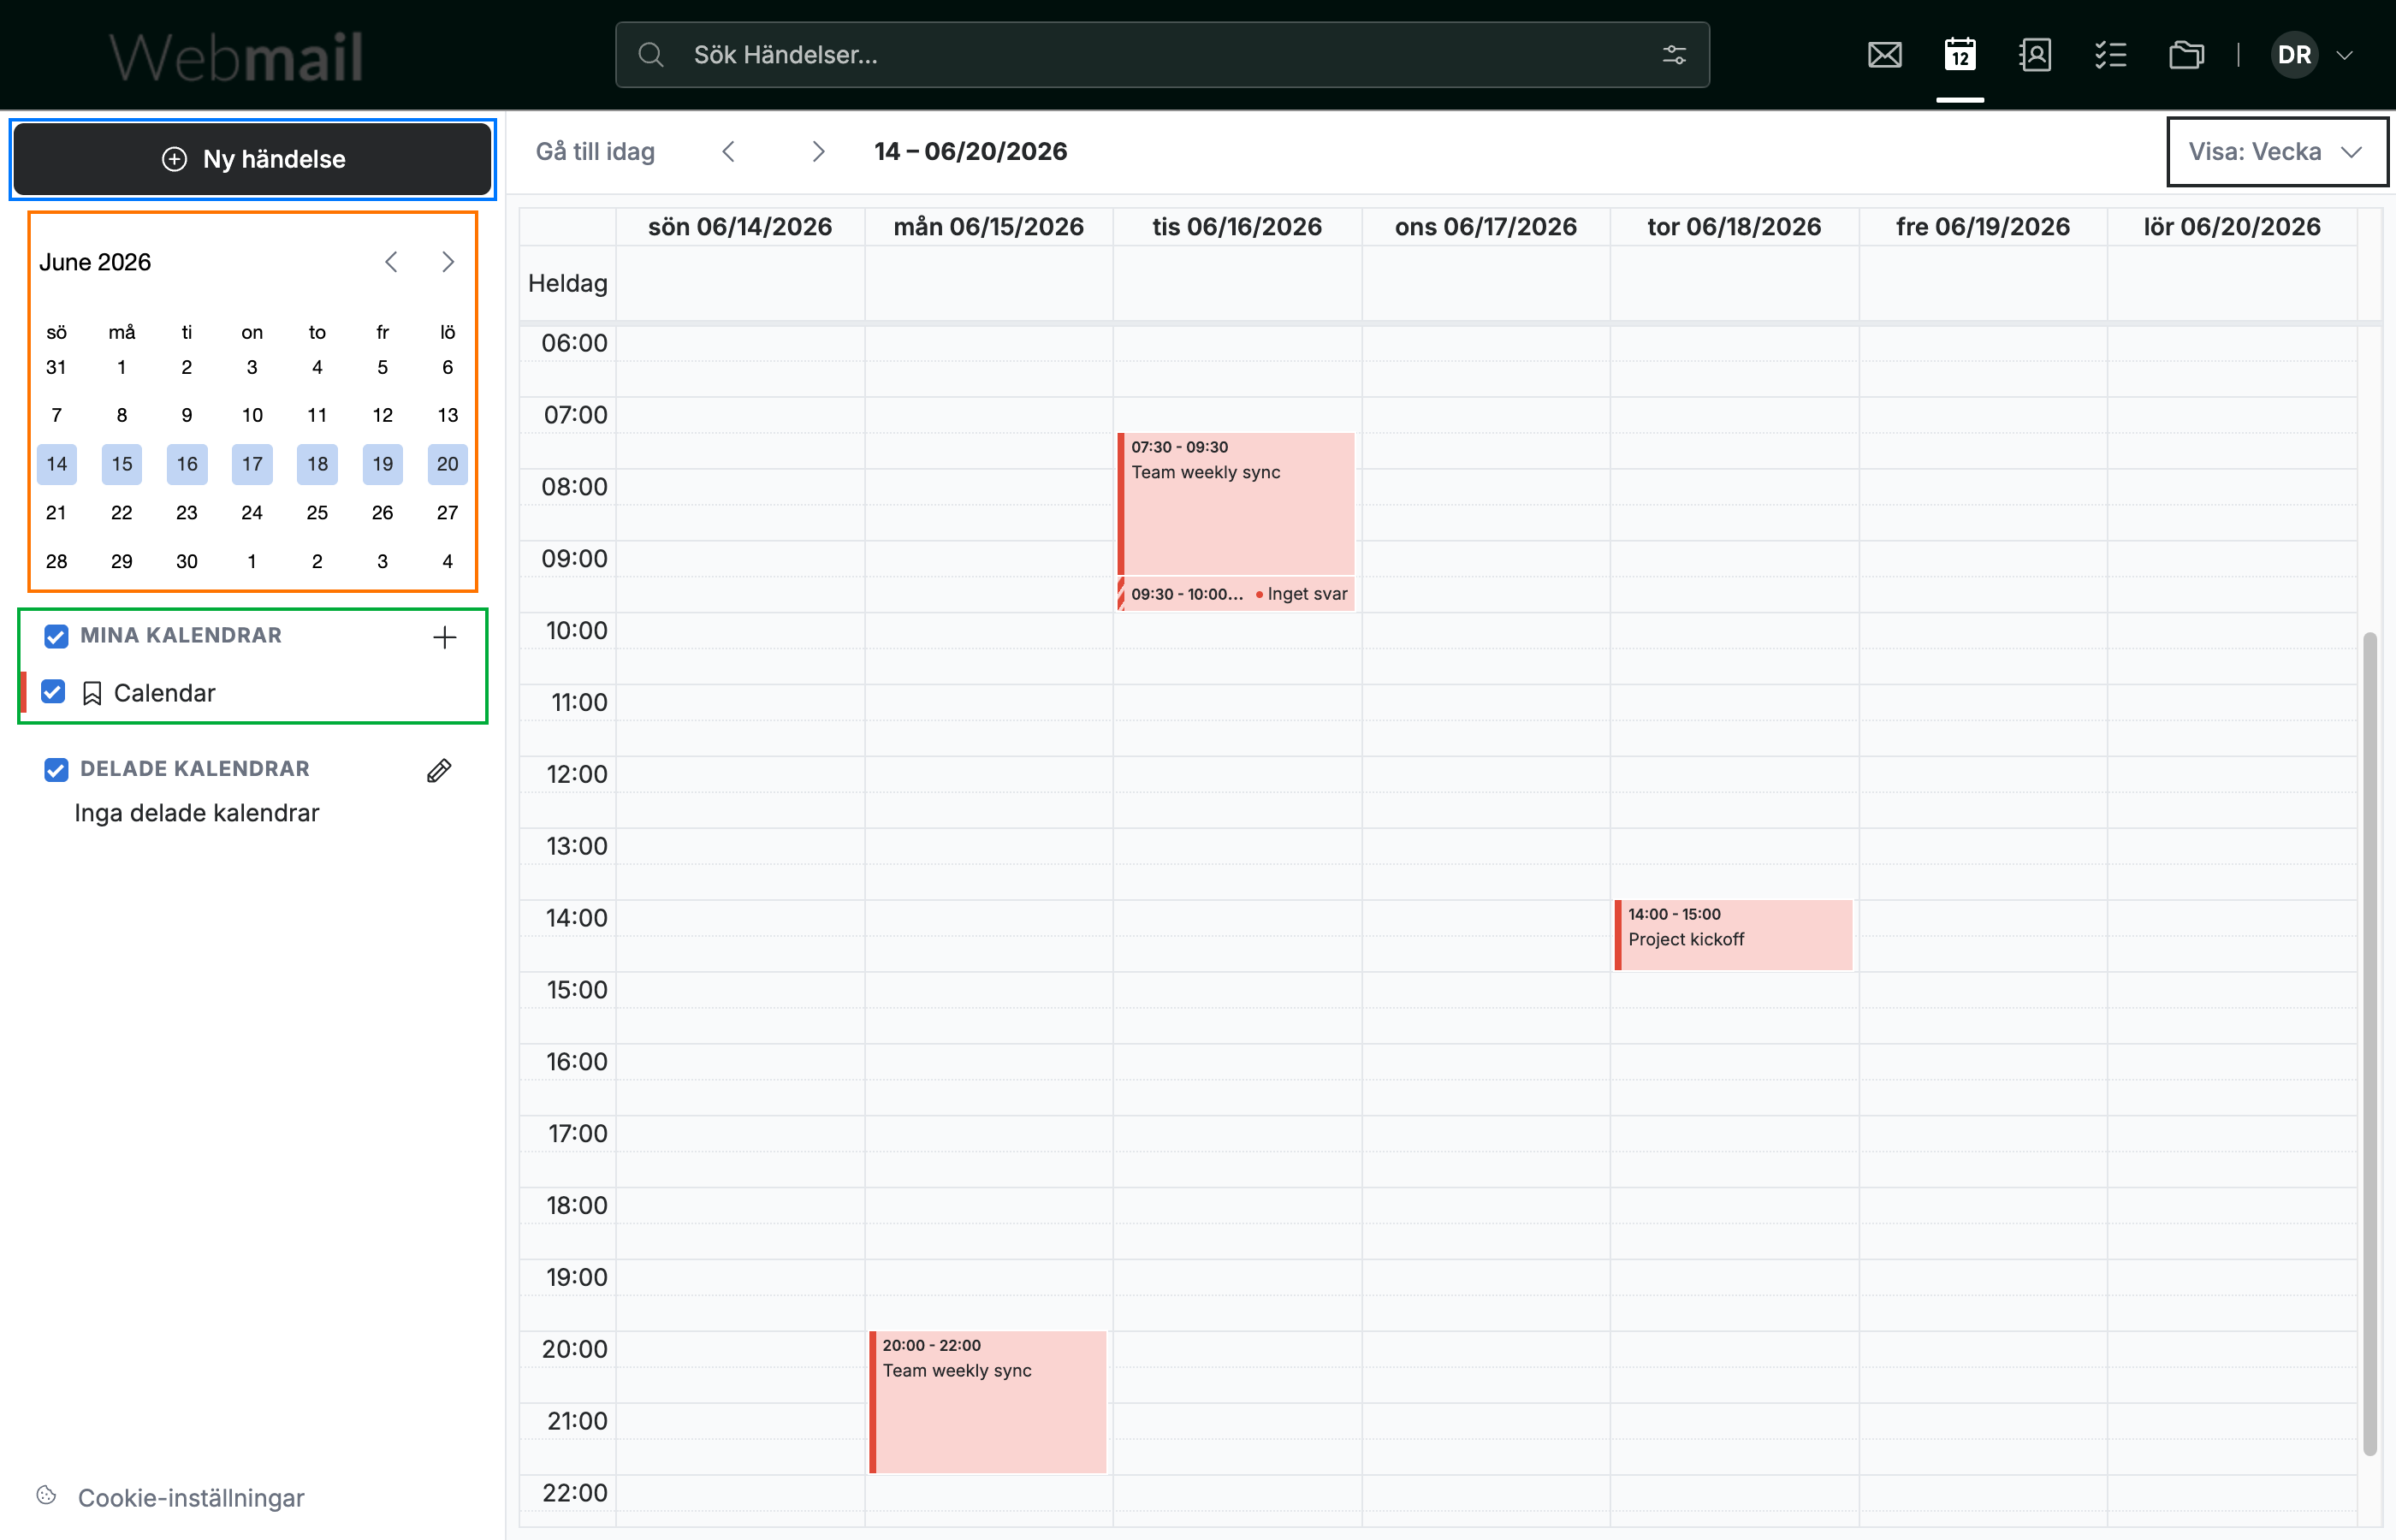This screenshot has height=1540, width=2396.
Task: Open the Mail icon in top bar
Action: pos(1884,55)
